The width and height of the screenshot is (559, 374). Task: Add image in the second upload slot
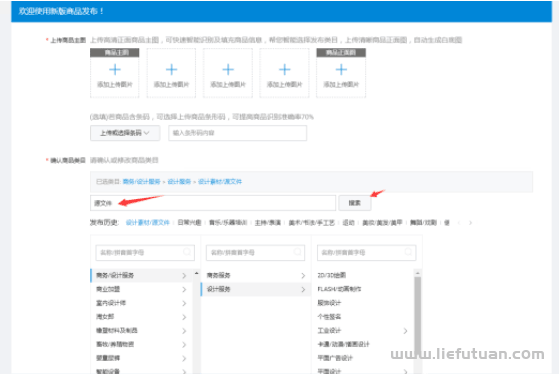pos(171,73)
